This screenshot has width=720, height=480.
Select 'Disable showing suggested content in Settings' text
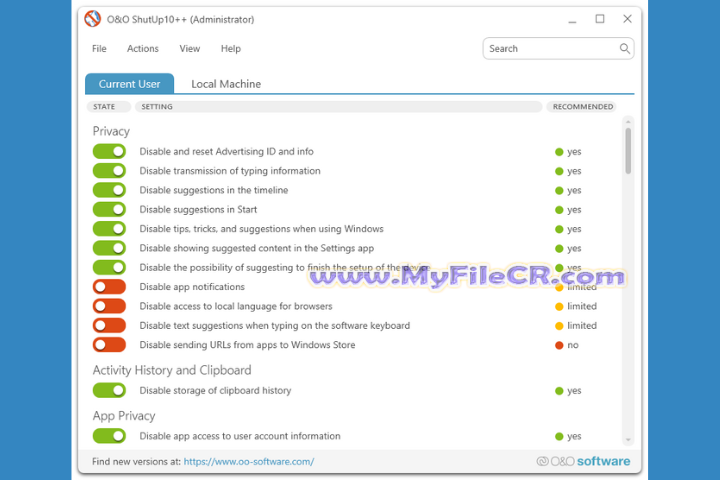click(257, 248)
